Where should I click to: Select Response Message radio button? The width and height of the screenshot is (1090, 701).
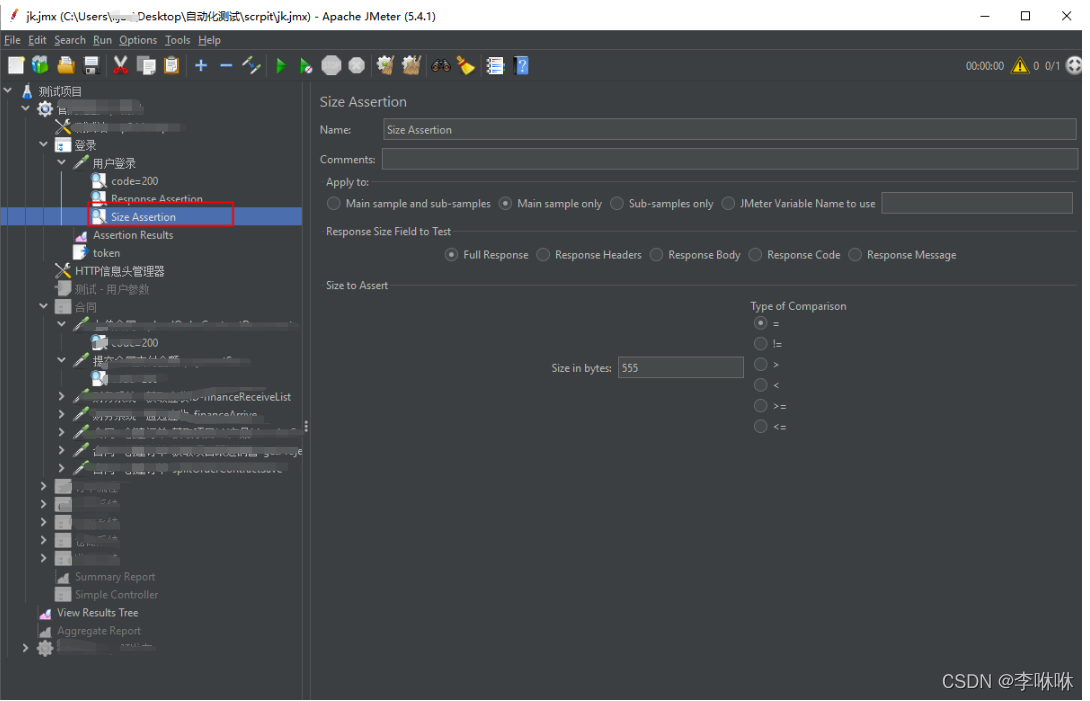[902, 255]
